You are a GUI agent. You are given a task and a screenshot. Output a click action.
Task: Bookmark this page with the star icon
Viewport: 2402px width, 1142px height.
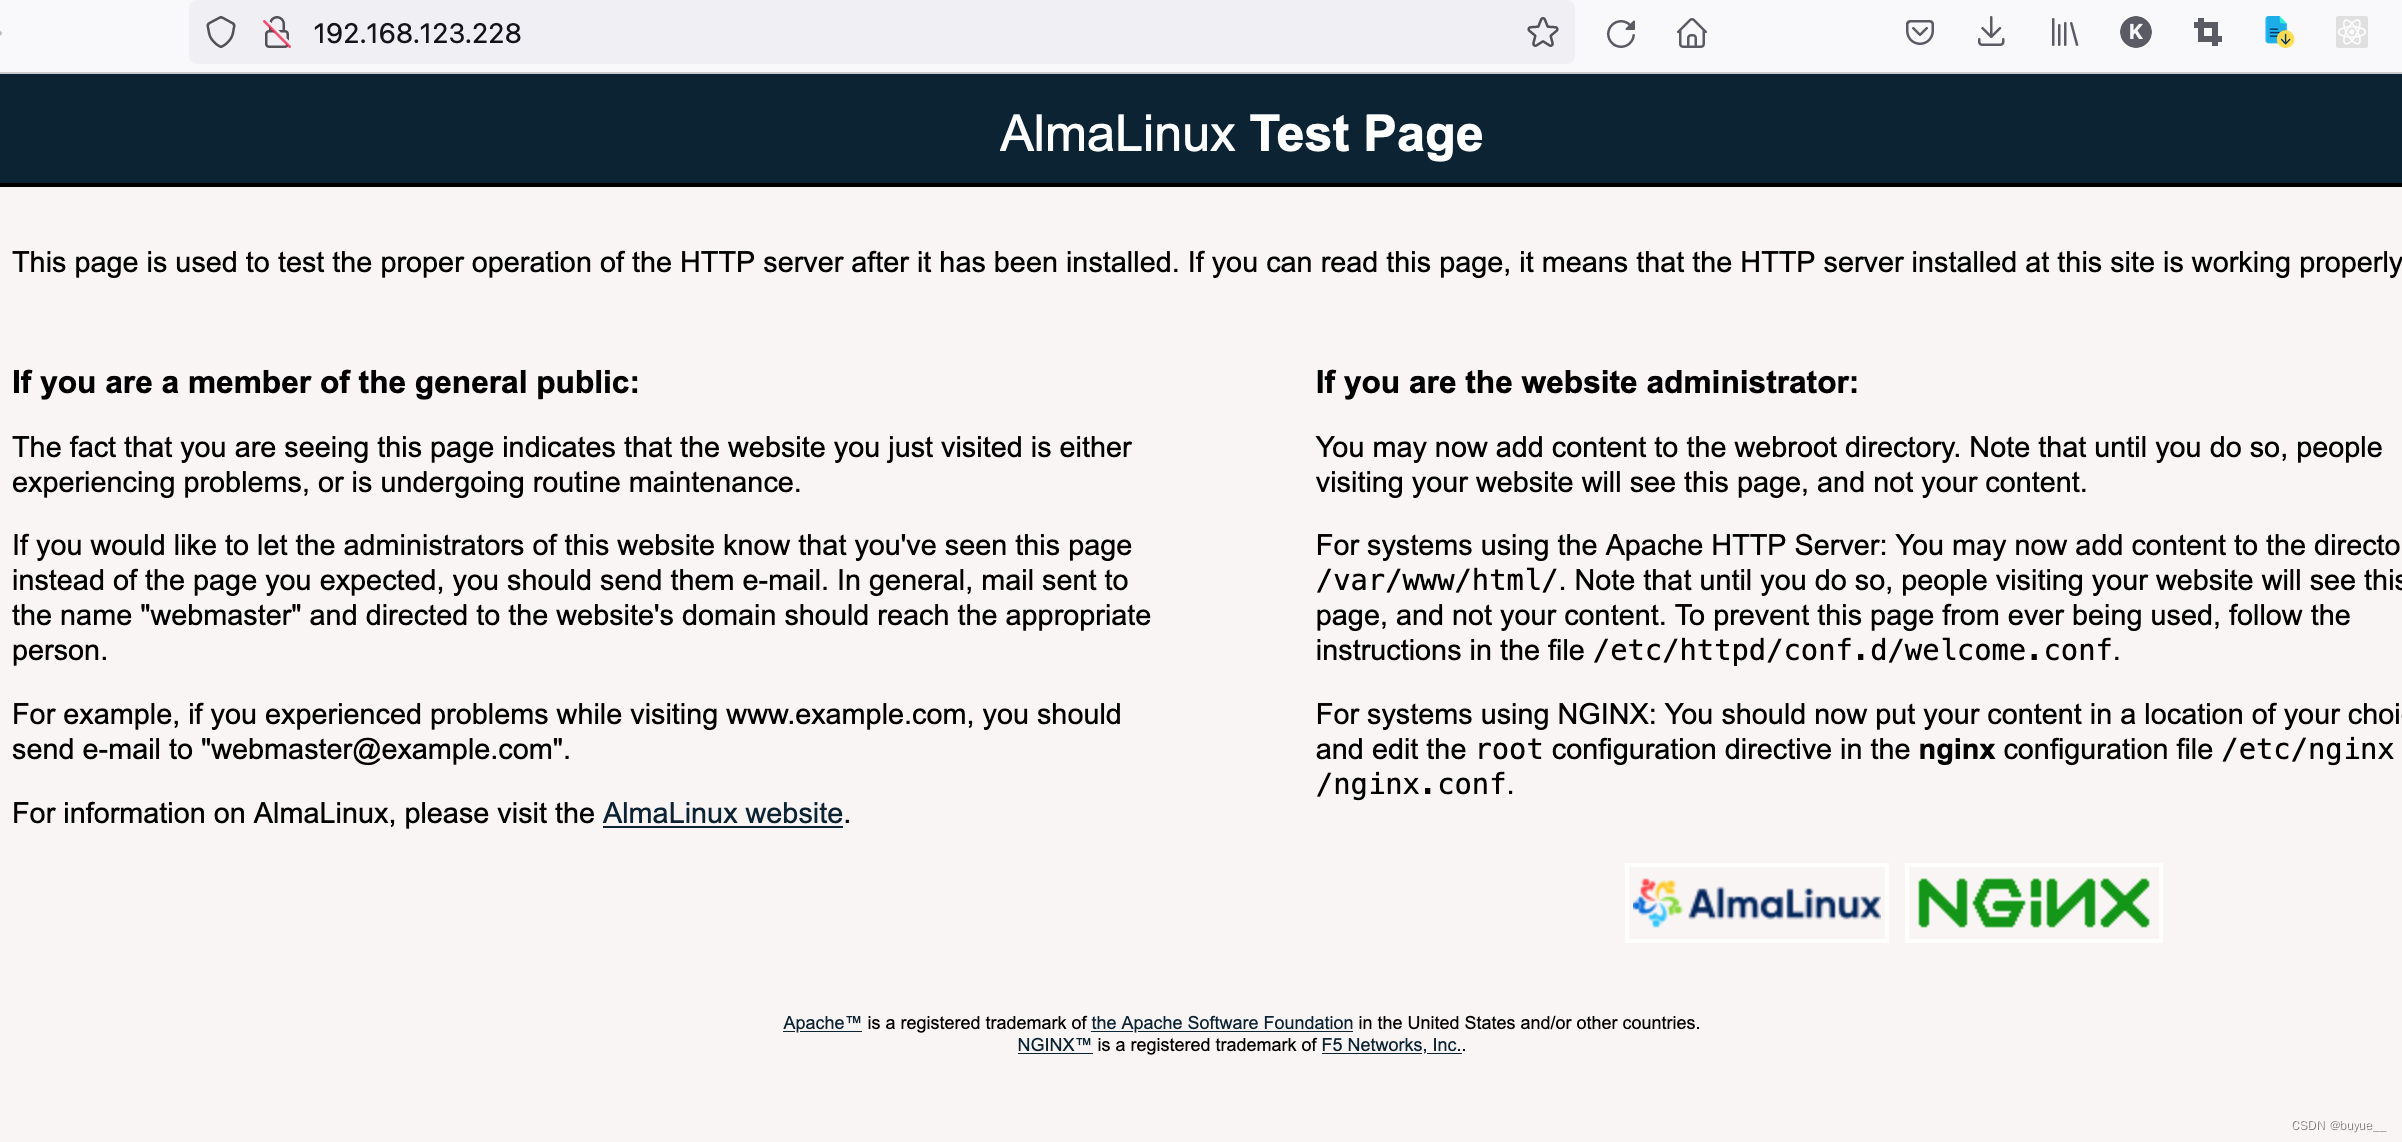1542,33
